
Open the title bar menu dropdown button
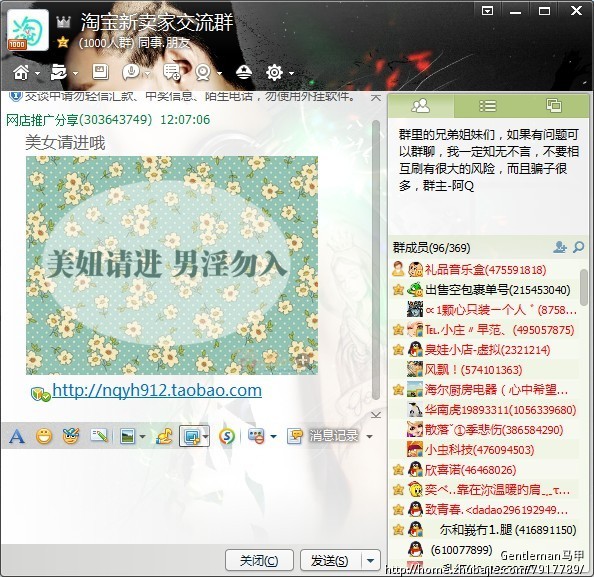pyautogui.click(x=487, y=11)
